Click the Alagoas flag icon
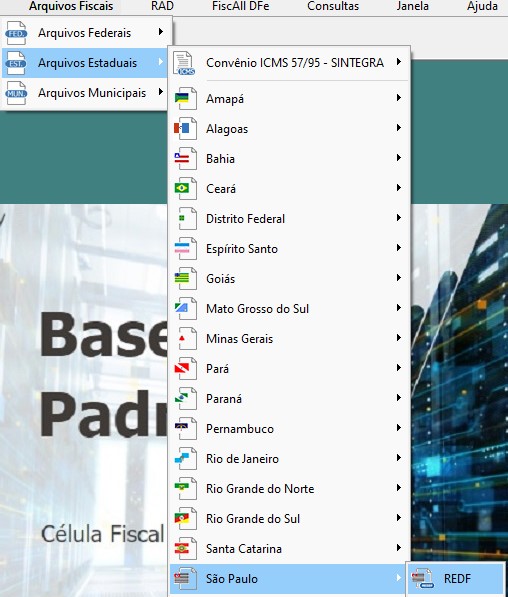This screenshot has height=597, width=508. [185, 129]
